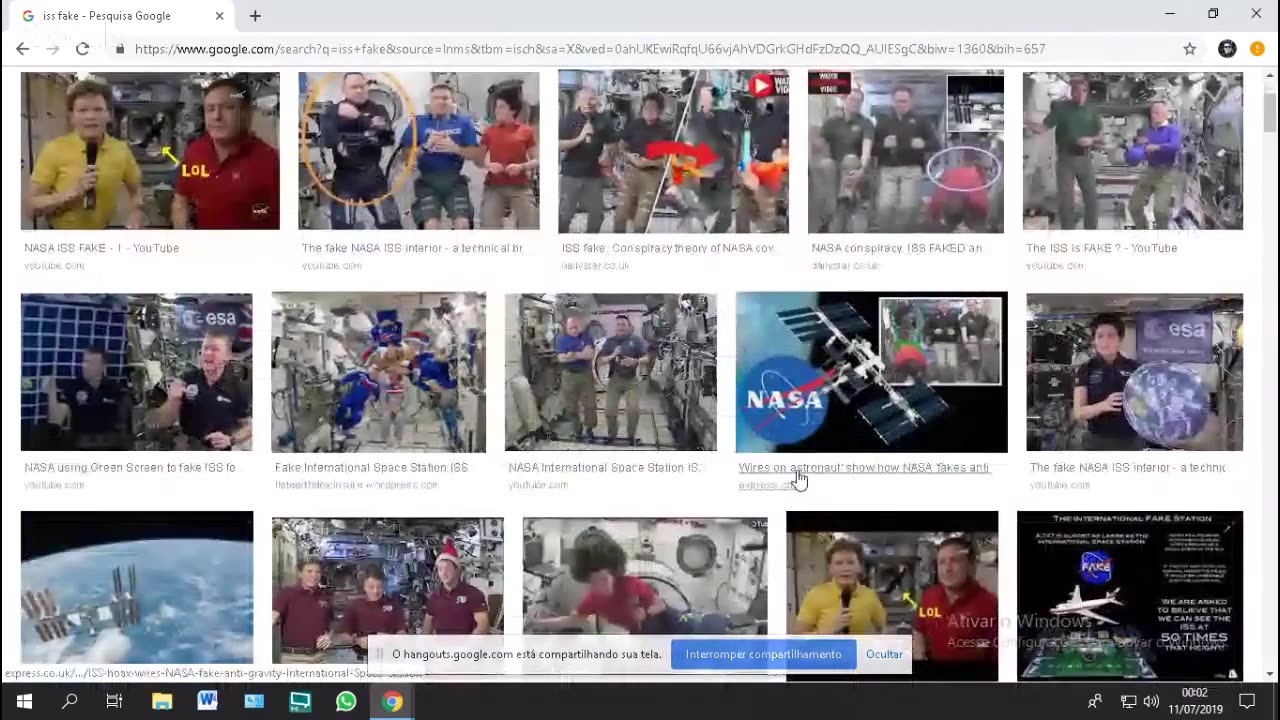Open the 'NASA ISS FAKE - 1 - YouTube' caption link
The image size is (1280, 720).
tap(101, 248)
